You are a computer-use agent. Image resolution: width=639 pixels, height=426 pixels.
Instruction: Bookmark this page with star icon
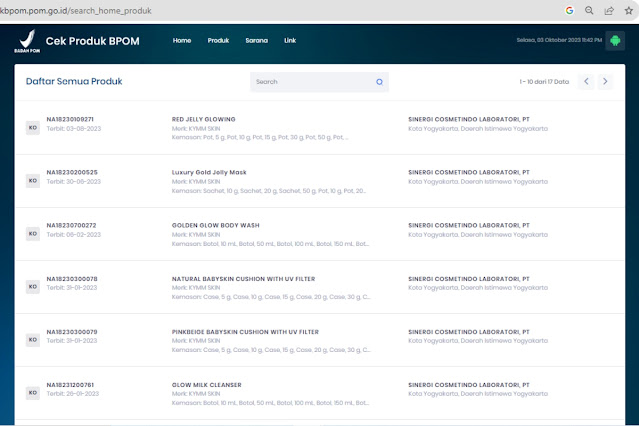(x=629, y=11)
